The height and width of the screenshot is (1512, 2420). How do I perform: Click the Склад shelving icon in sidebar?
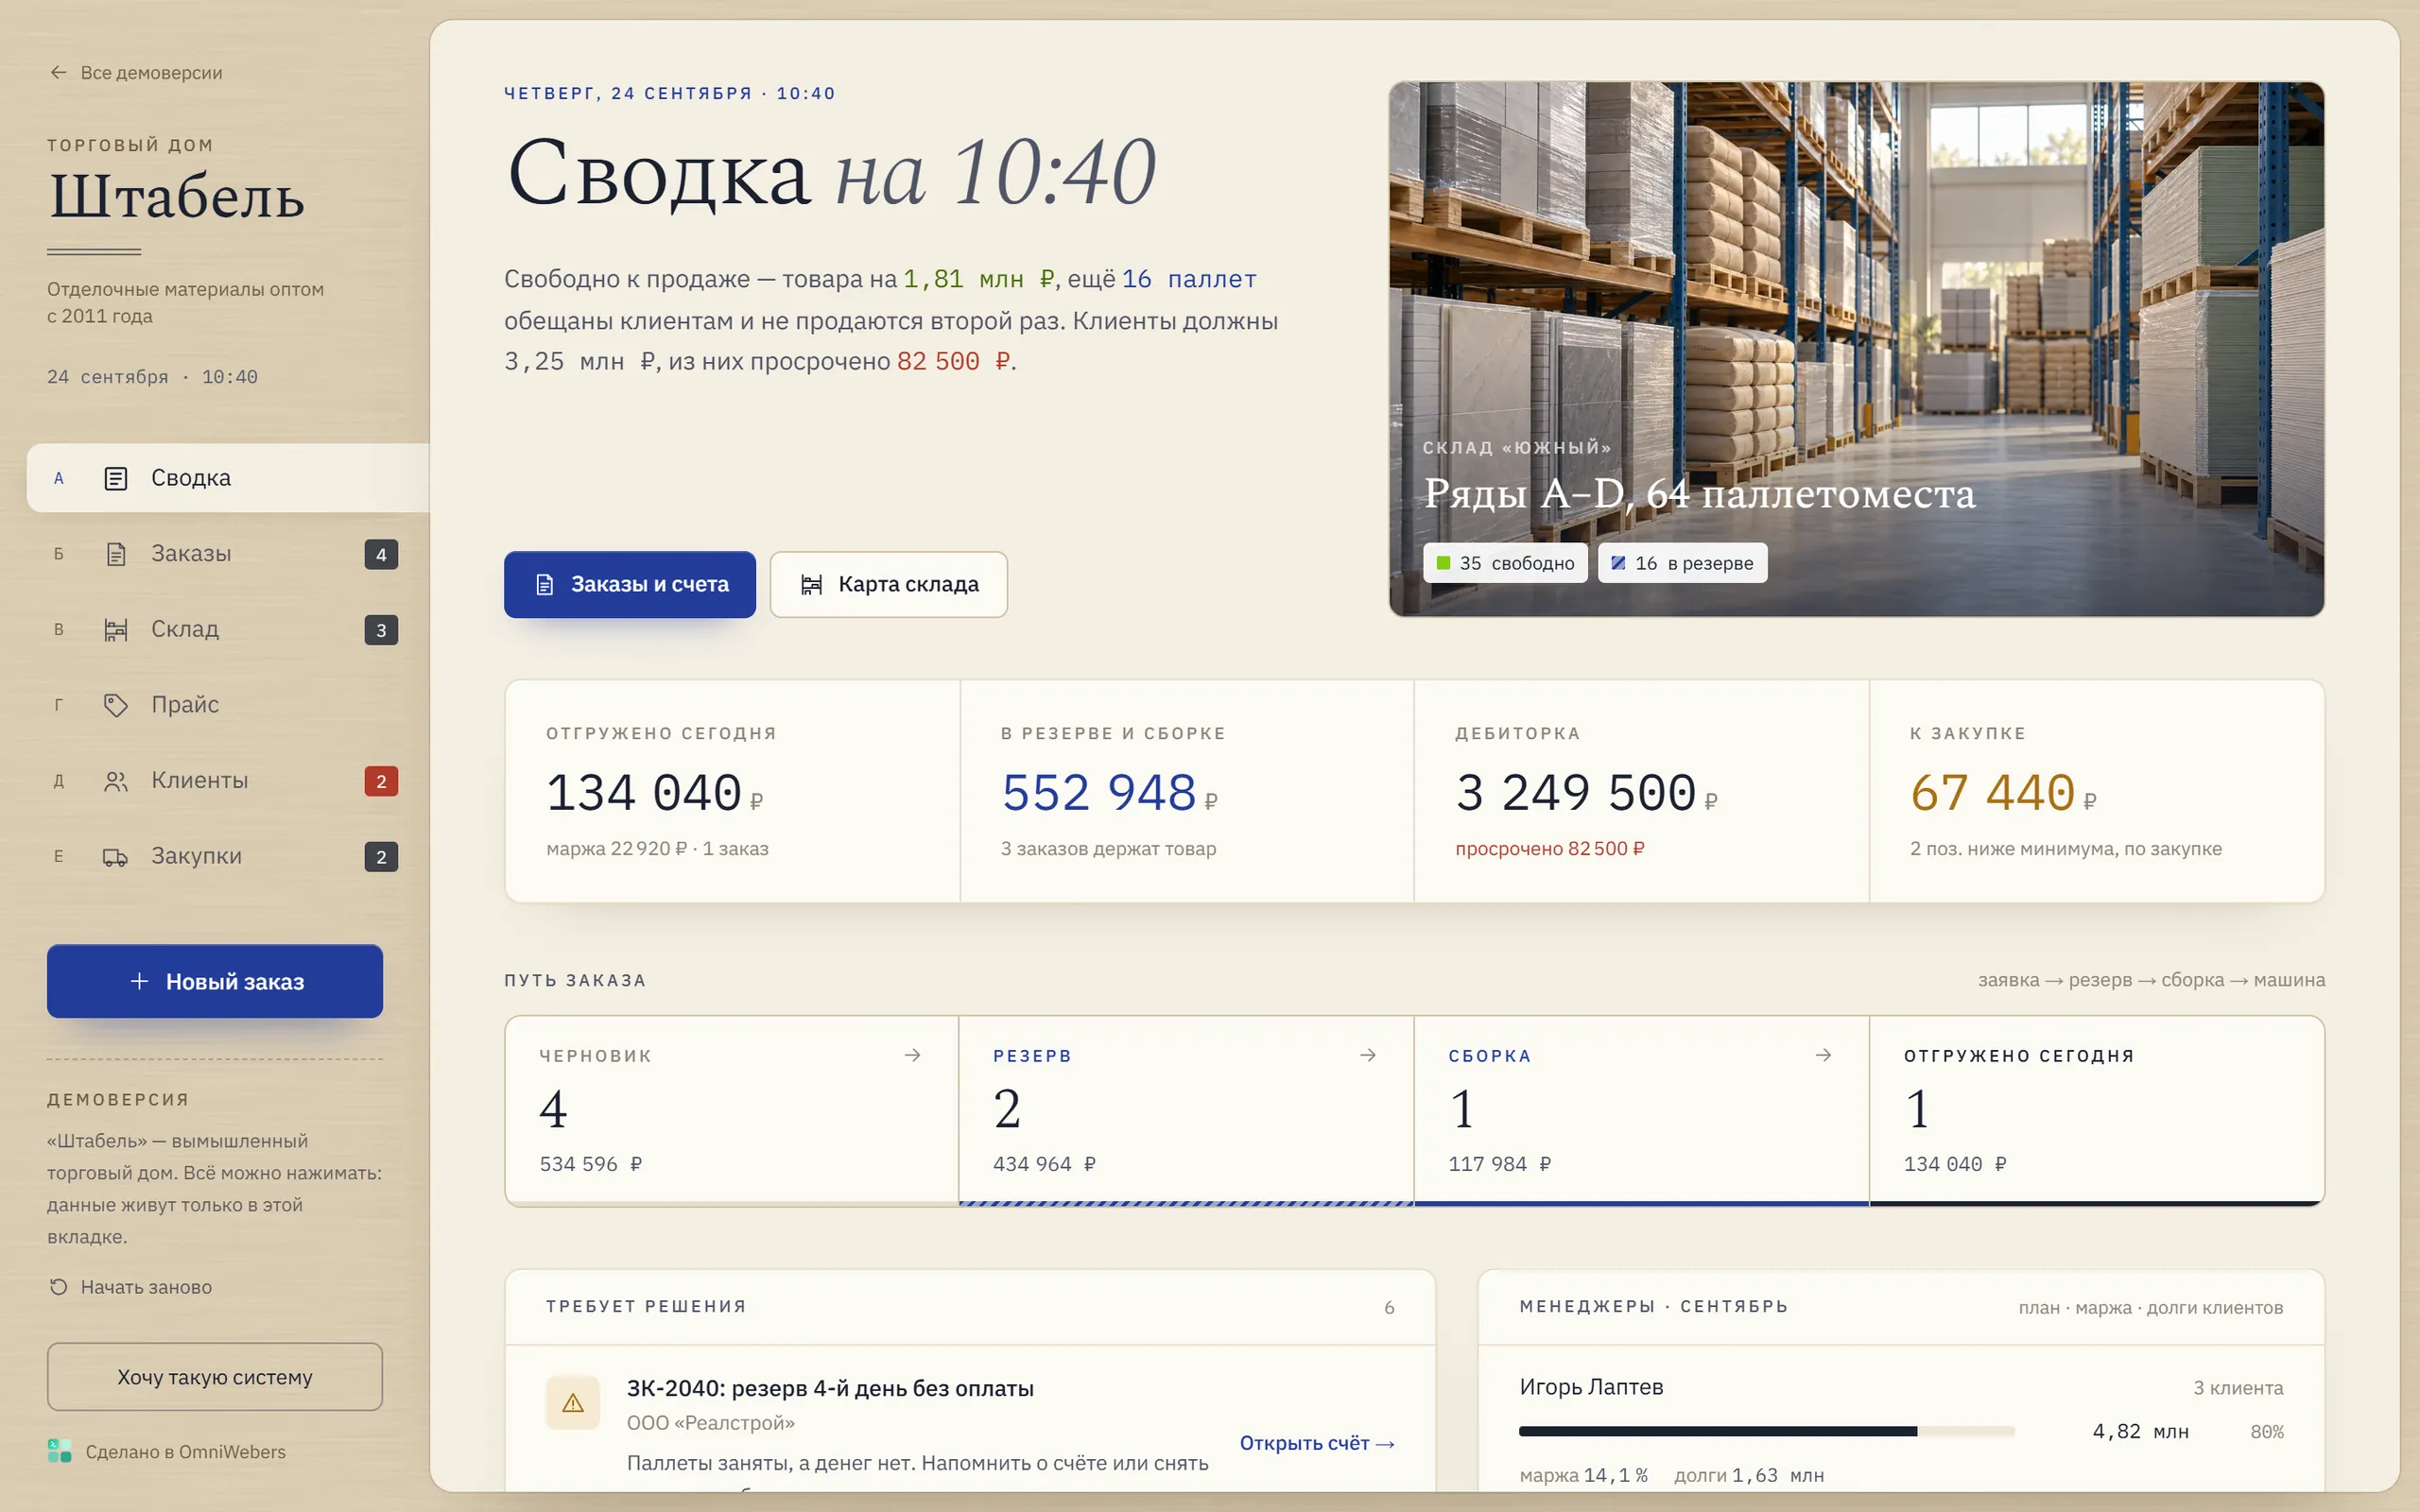[116, 629]
